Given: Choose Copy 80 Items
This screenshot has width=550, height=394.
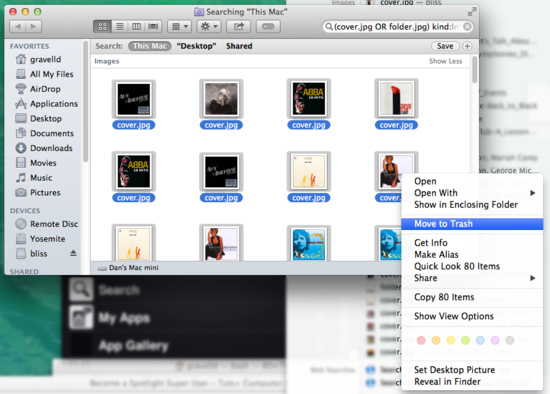Looking at the screenshot, I should [x=472, y=297].
